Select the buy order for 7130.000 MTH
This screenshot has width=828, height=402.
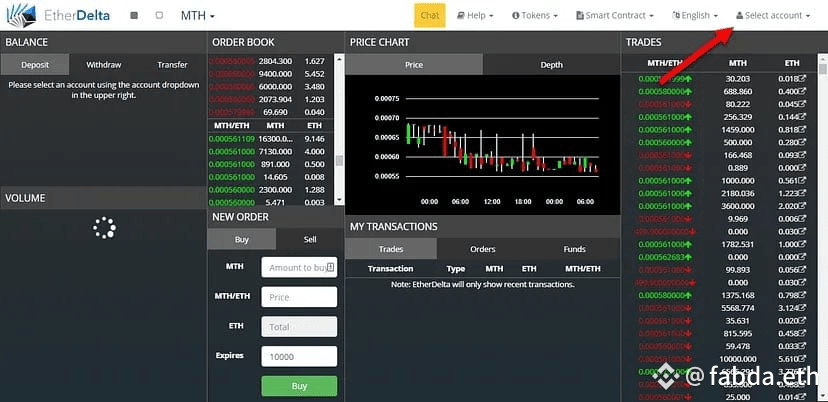point(271,152)
